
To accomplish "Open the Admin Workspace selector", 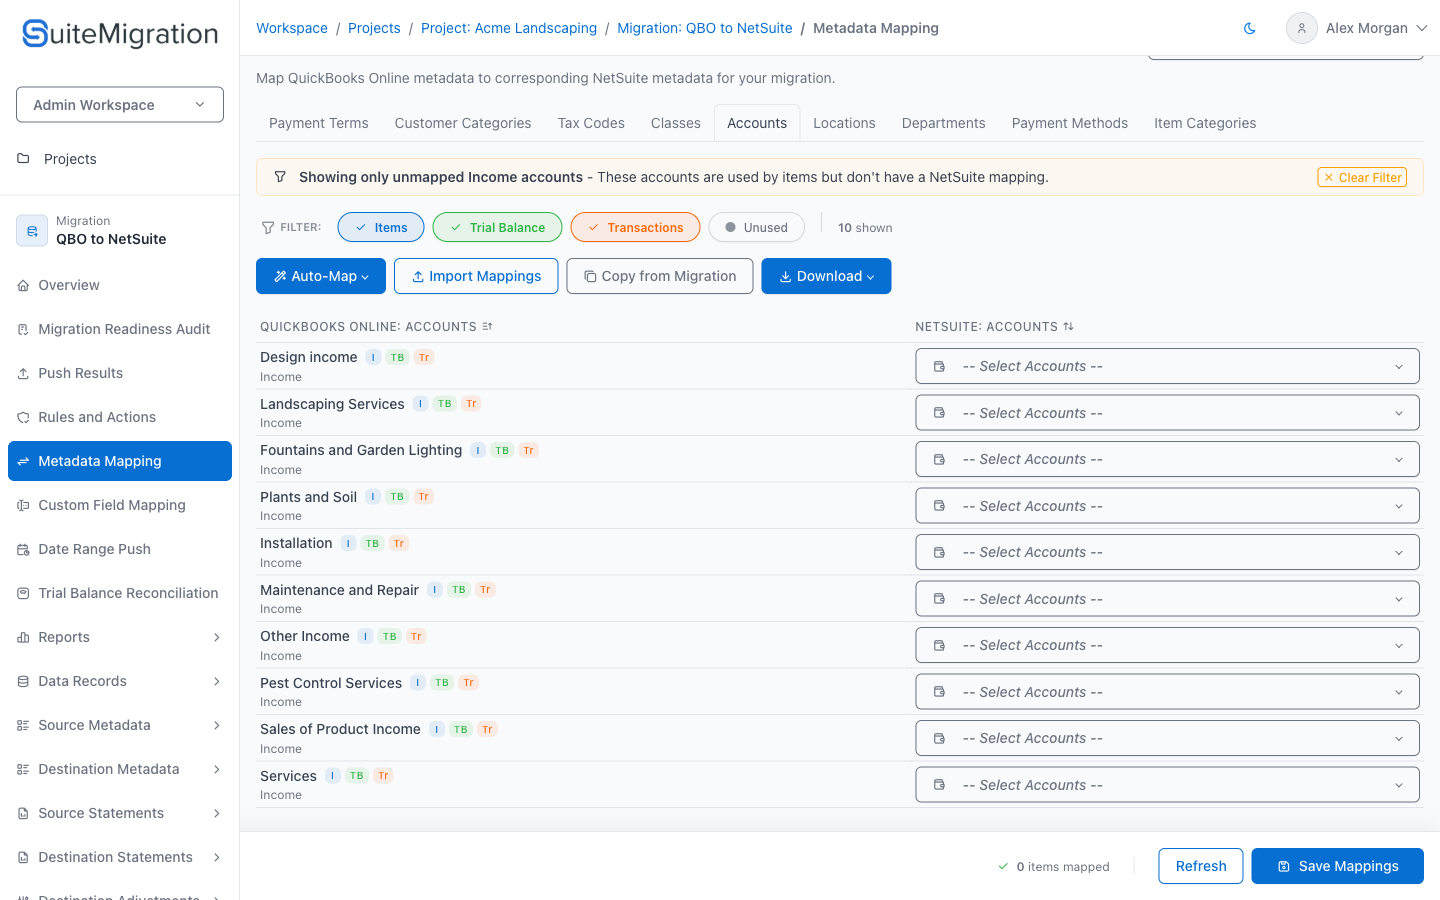I will point(120,105).
